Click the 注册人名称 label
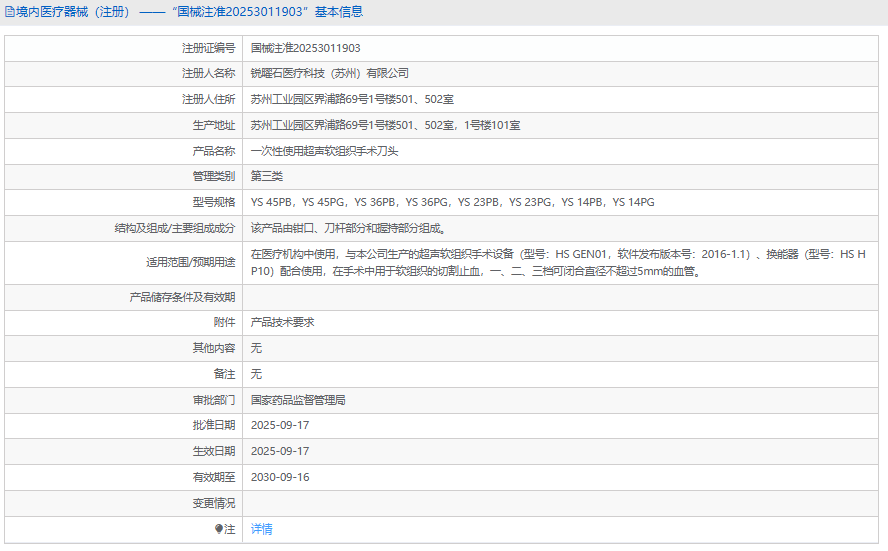Image resolution: width=888 pixels, height=551 pixels. (208, 73)
